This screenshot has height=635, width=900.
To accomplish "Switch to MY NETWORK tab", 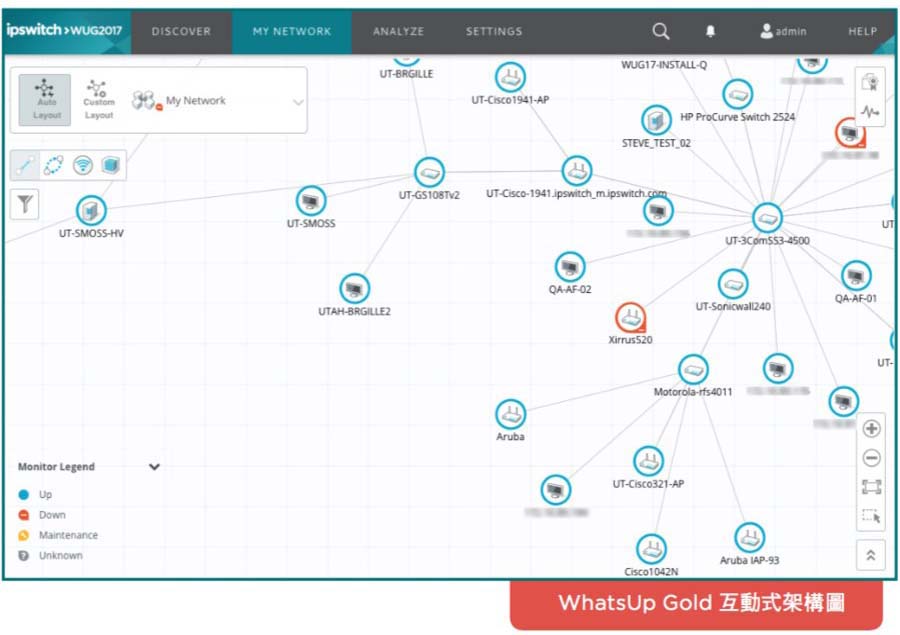I will (292, 32).
